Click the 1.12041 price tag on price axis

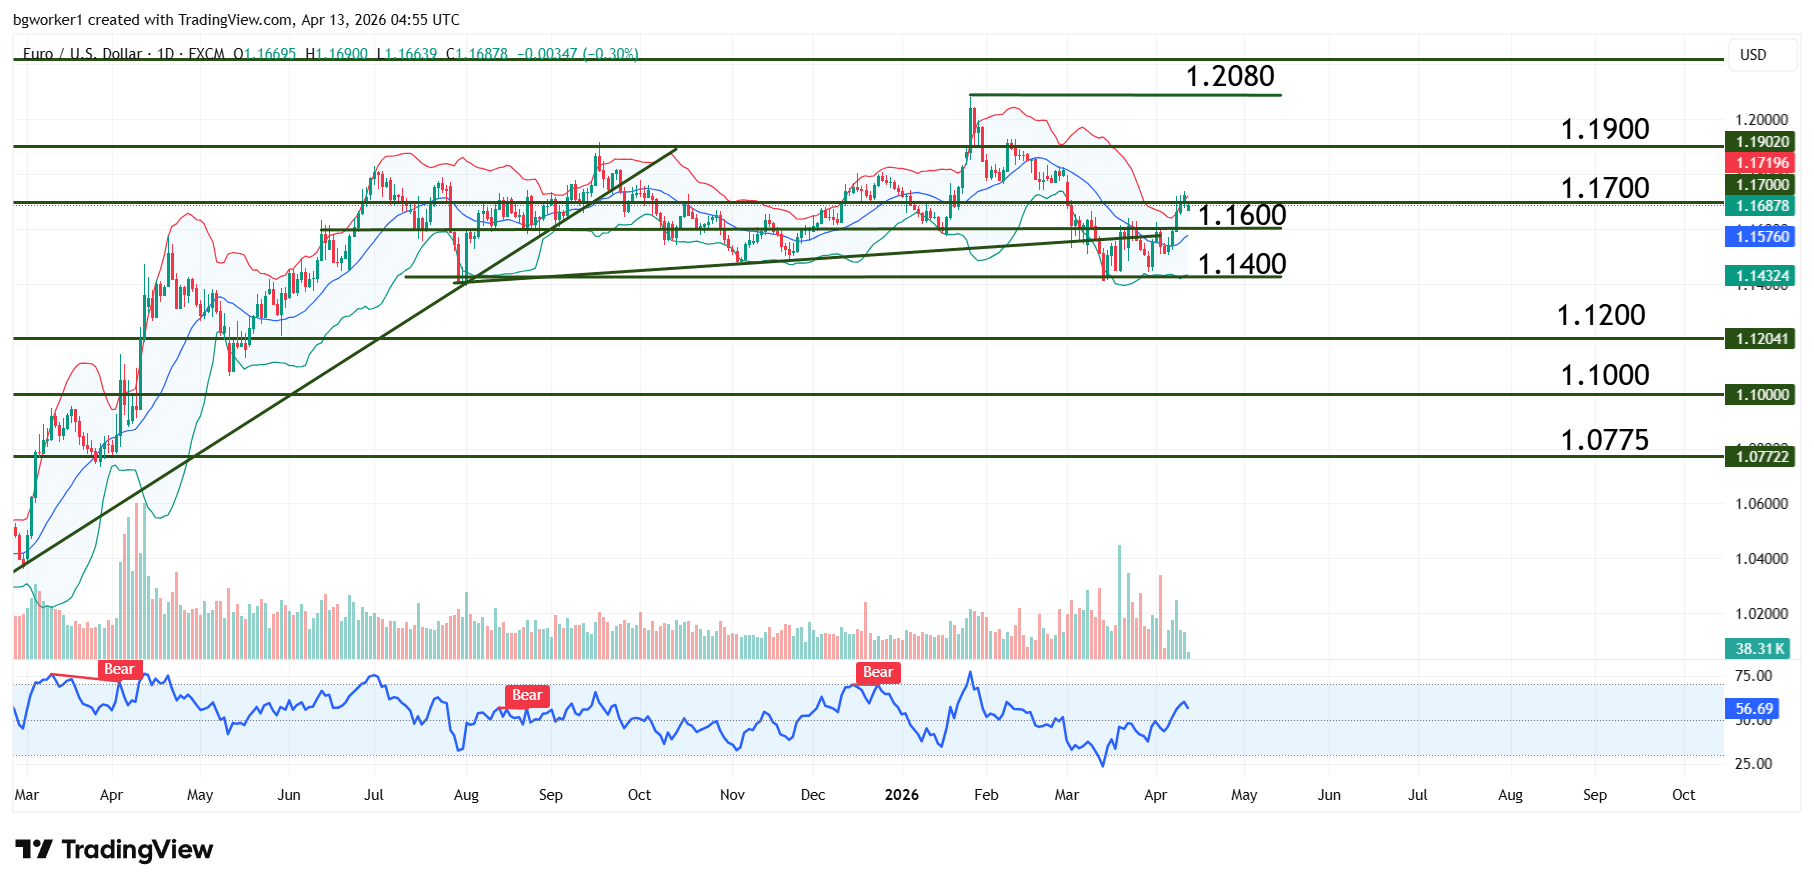tap(1761, 339)
